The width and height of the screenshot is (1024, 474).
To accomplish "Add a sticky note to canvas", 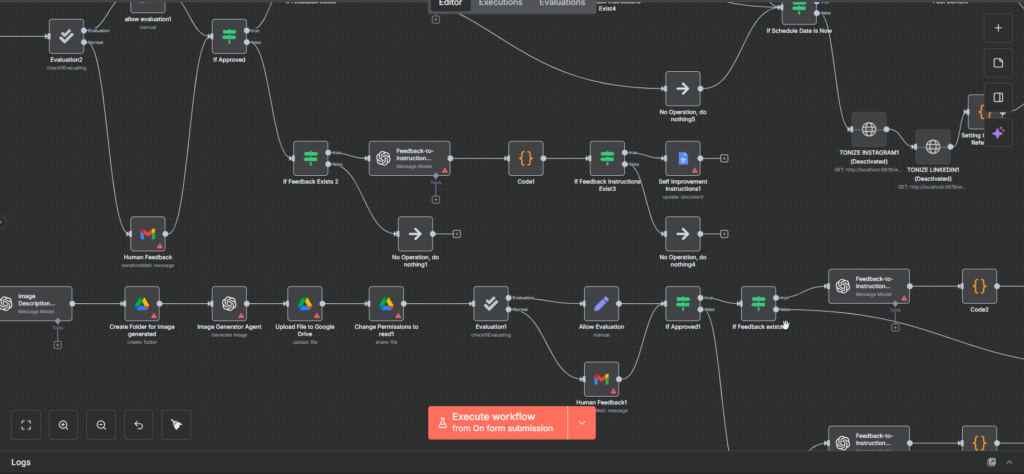I will (x=998, y=63).
